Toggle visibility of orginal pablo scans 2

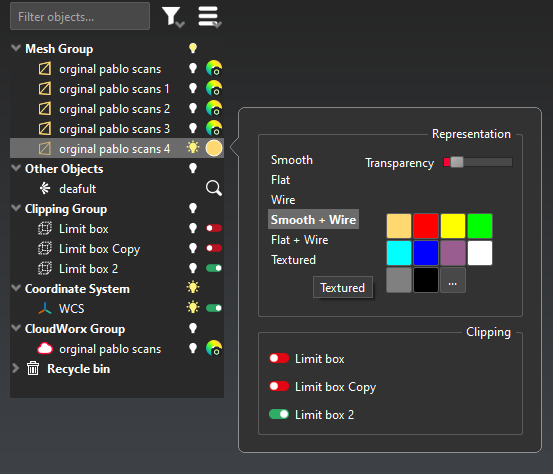193,108
